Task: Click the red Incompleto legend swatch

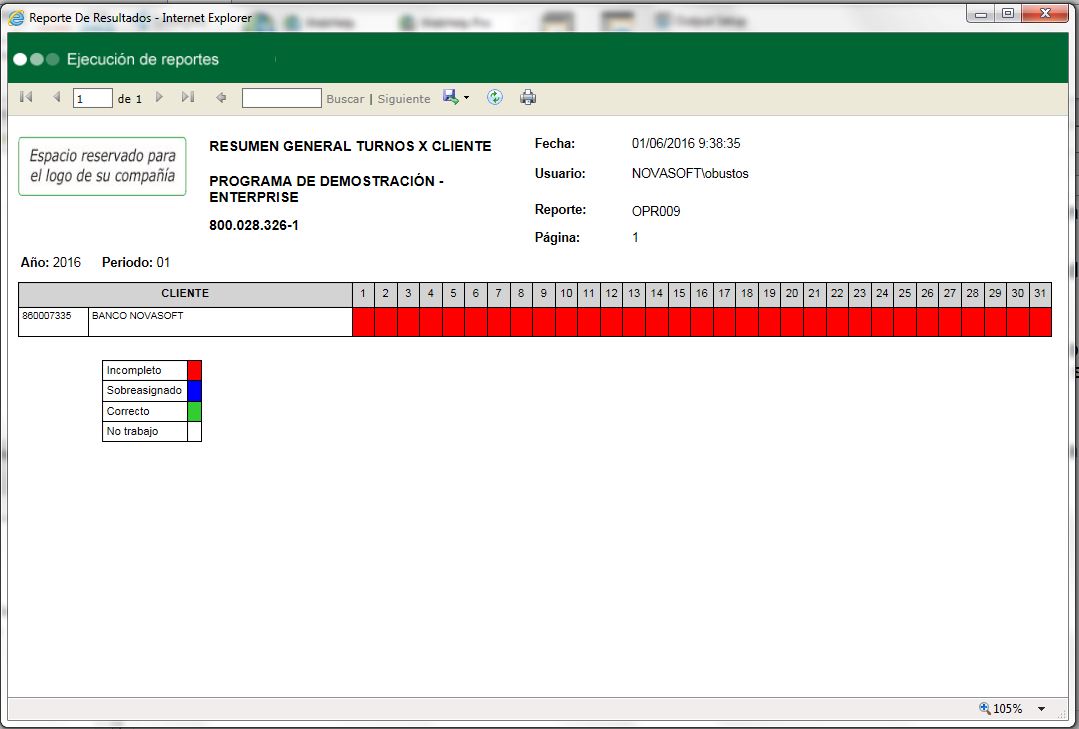Action: pos(194,370)
